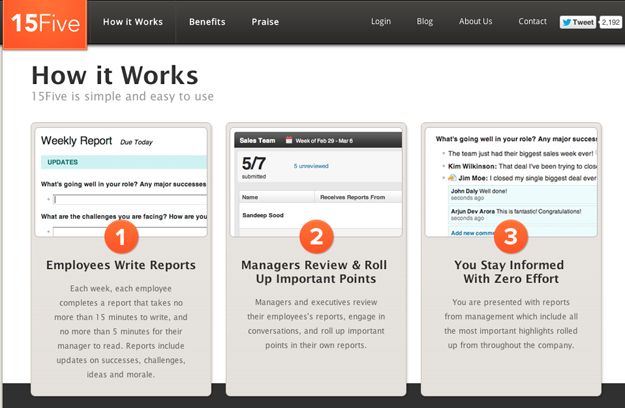
Task: Click the Name column header
Action: tap(277, 197)
